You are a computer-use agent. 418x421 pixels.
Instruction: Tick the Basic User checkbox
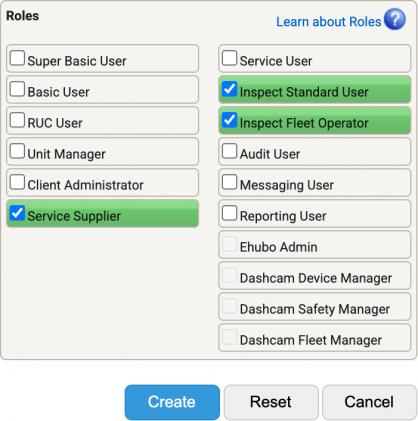(17, 89)
